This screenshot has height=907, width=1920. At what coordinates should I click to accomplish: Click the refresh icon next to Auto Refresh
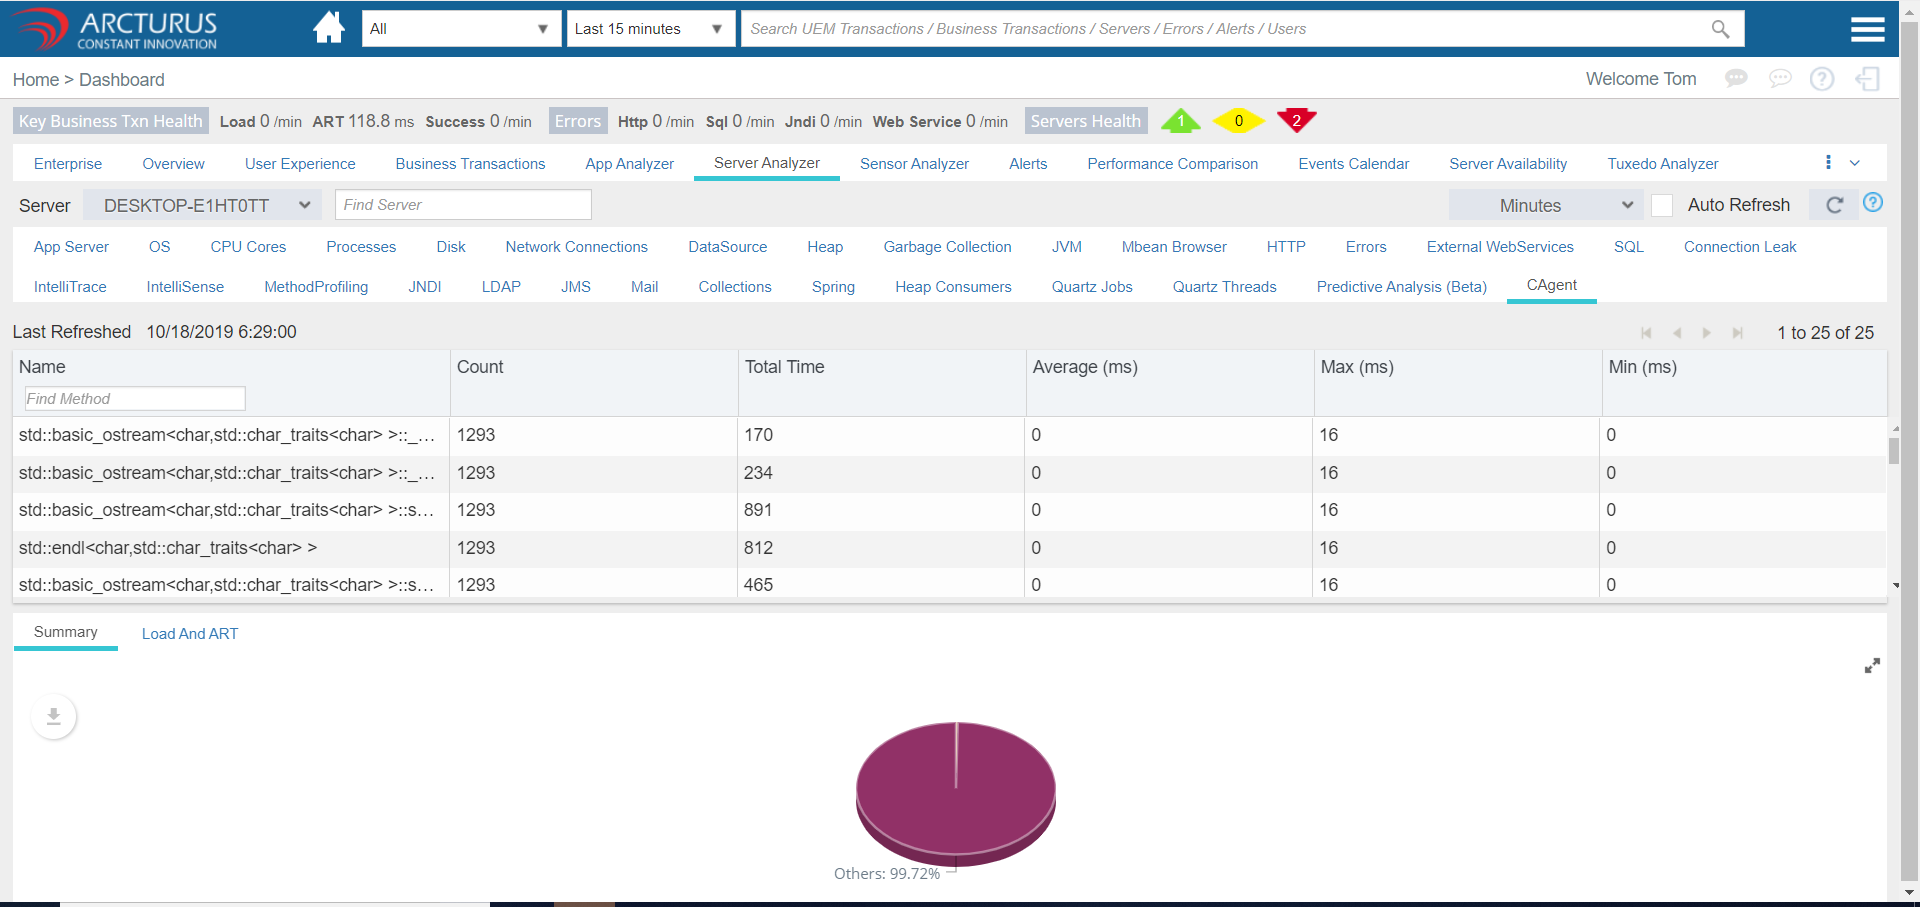point(1834,205)
